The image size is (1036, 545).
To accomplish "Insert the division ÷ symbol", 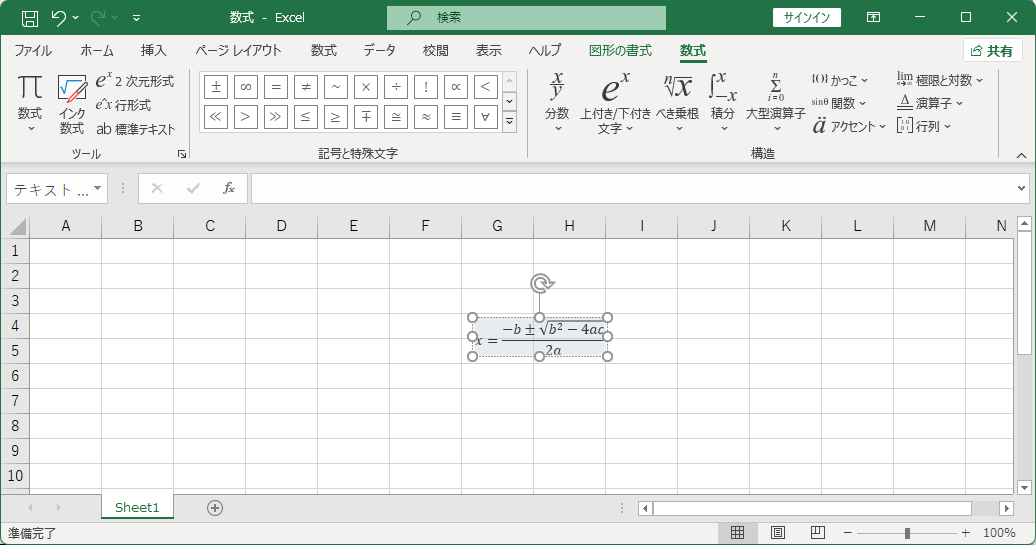I will click(x=396, y=87).
